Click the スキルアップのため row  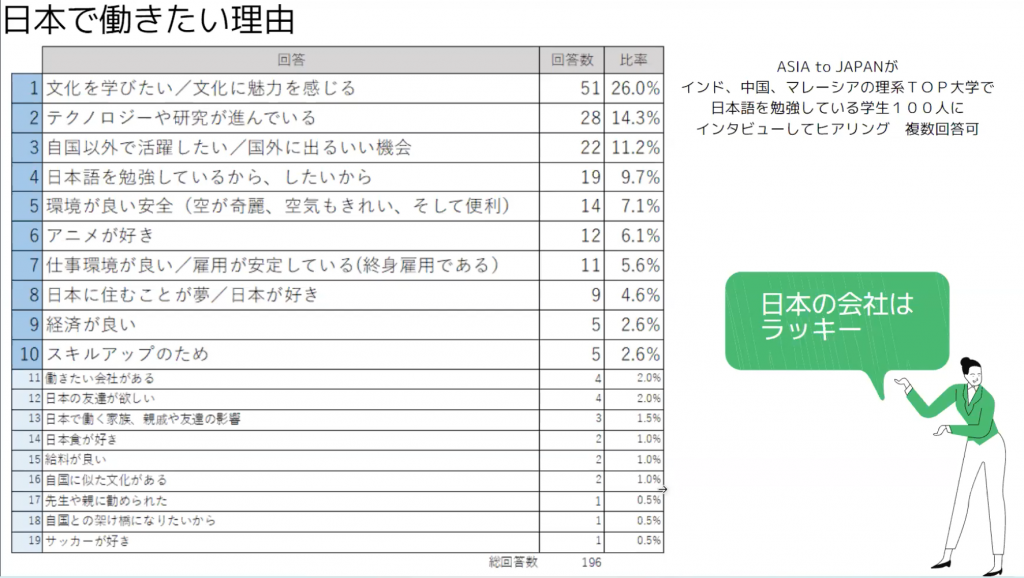pyautogui.click(x=338, y=354)
